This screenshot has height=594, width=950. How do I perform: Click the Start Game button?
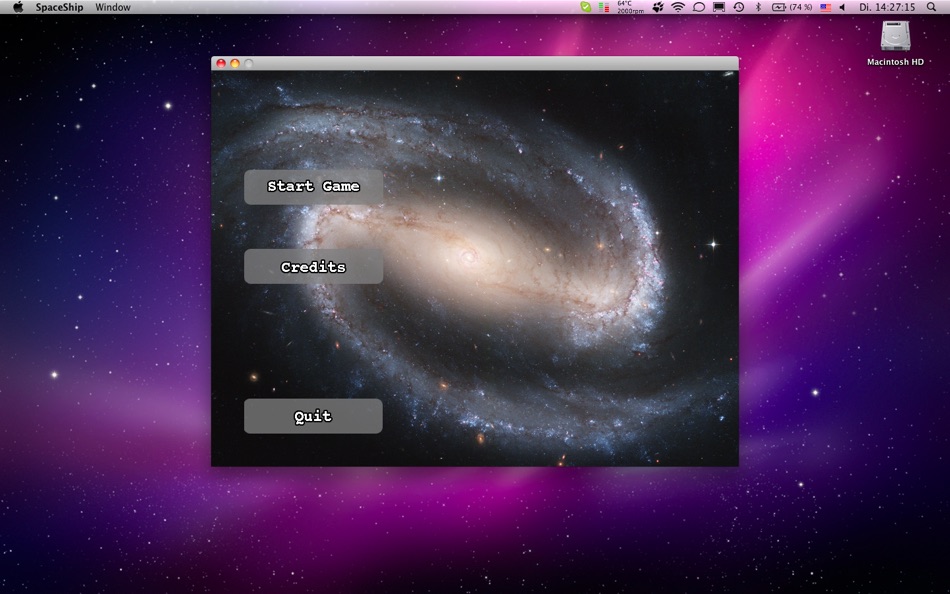(313, 187)
